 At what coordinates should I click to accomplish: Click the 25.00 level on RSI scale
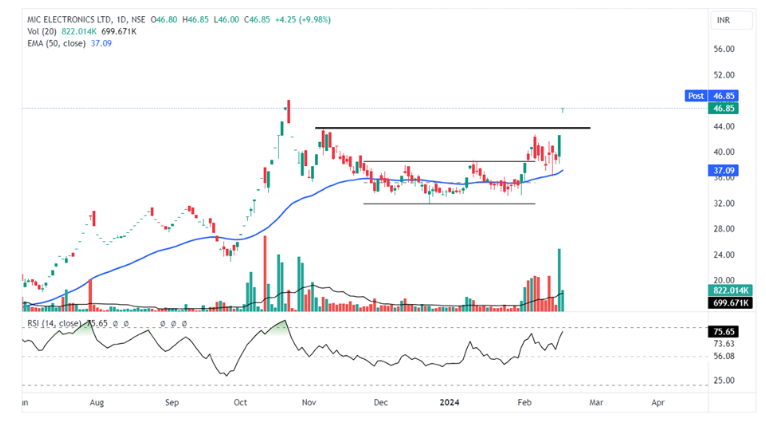point(724,380)
